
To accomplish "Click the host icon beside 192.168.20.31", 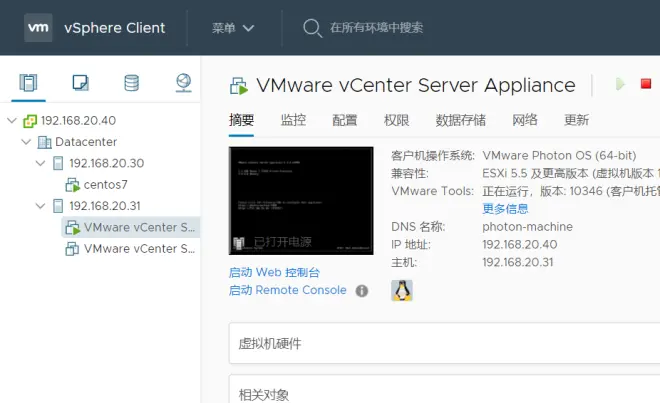I will click(x=58, y=206).
